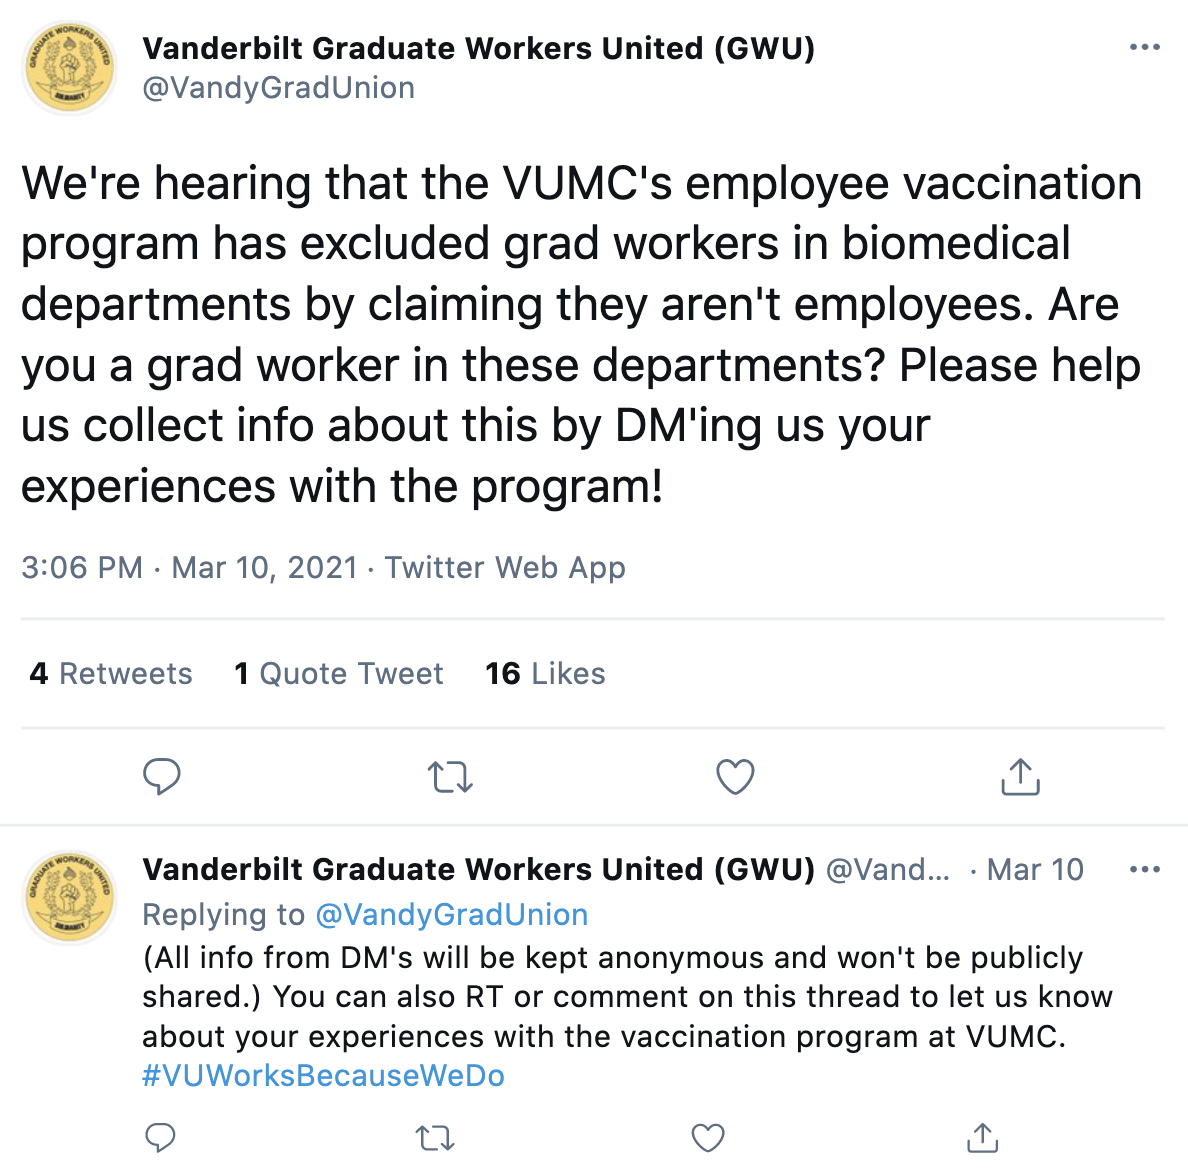Open the #VUWorksBecauseWeDo hashtag
The image size is (1188, 1174).
click(323, 1076)
